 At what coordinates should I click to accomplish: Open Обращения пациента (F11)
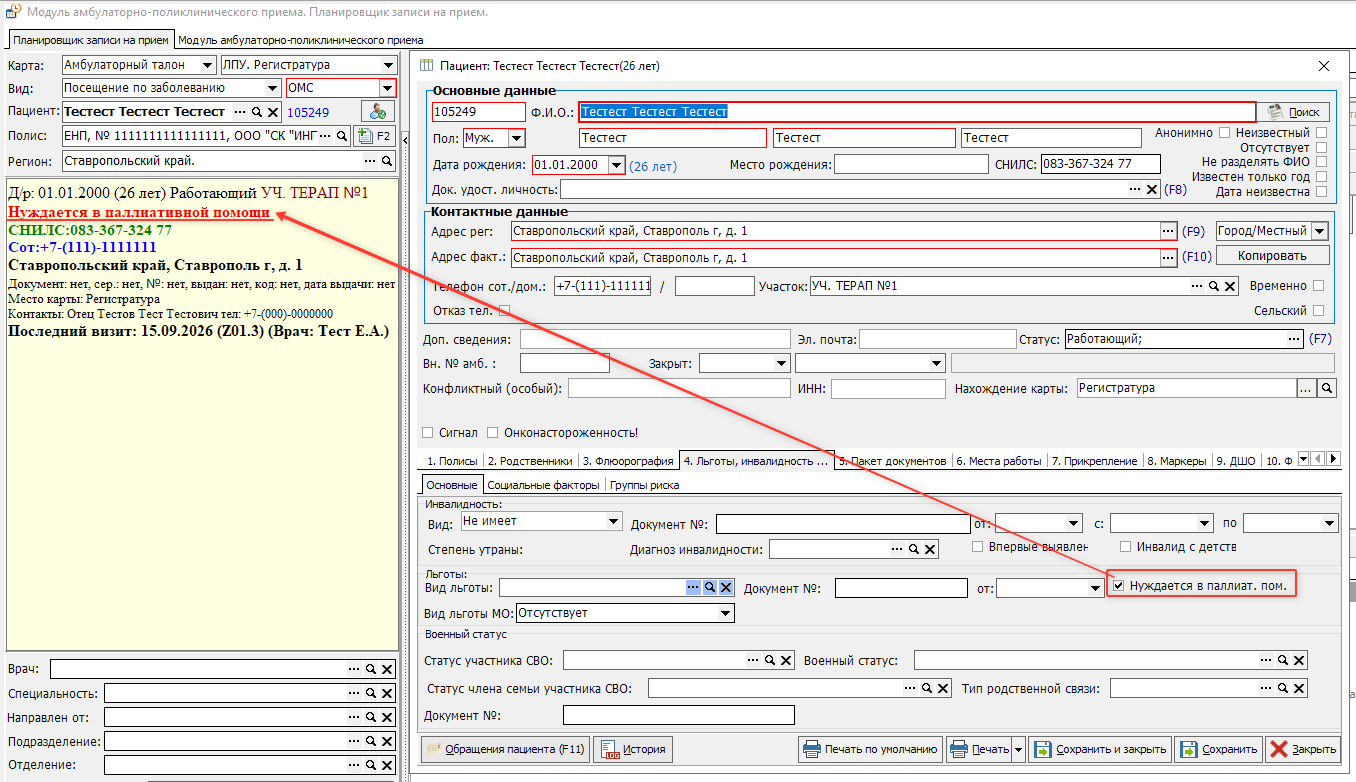505,749
